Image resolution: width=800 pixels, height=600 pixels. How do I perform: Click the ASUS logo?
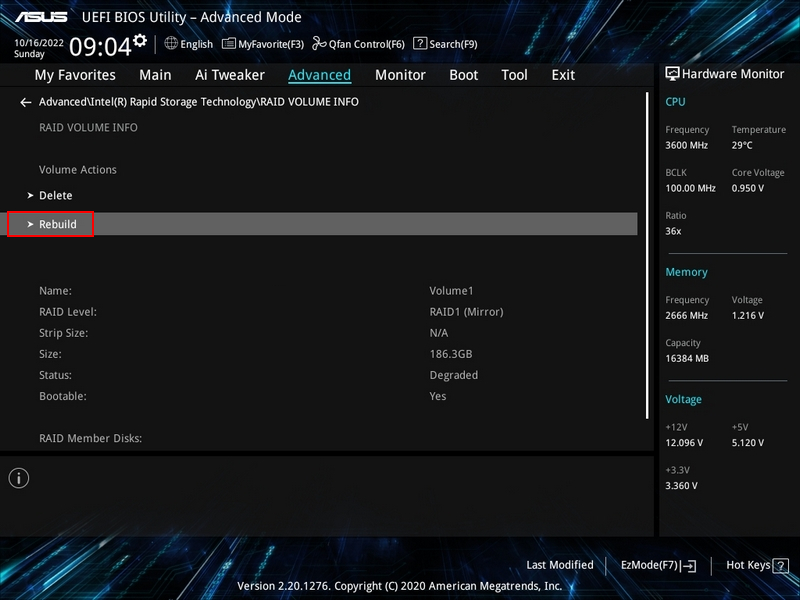pos(41,17)
